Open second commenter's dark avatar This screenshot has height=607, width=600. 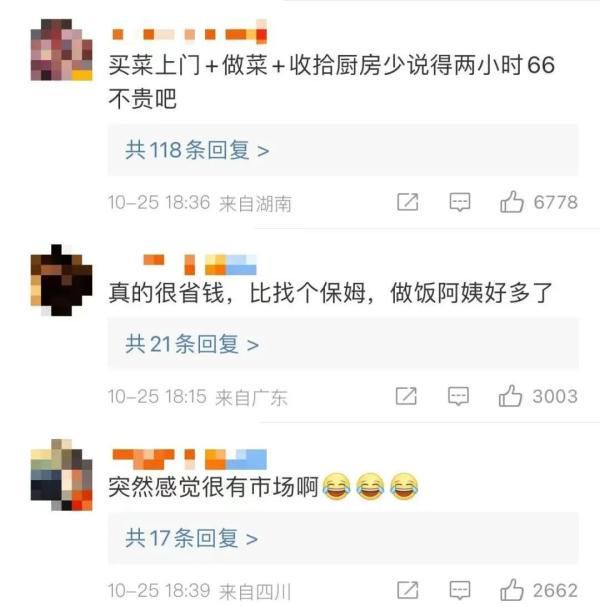(62, 280)
